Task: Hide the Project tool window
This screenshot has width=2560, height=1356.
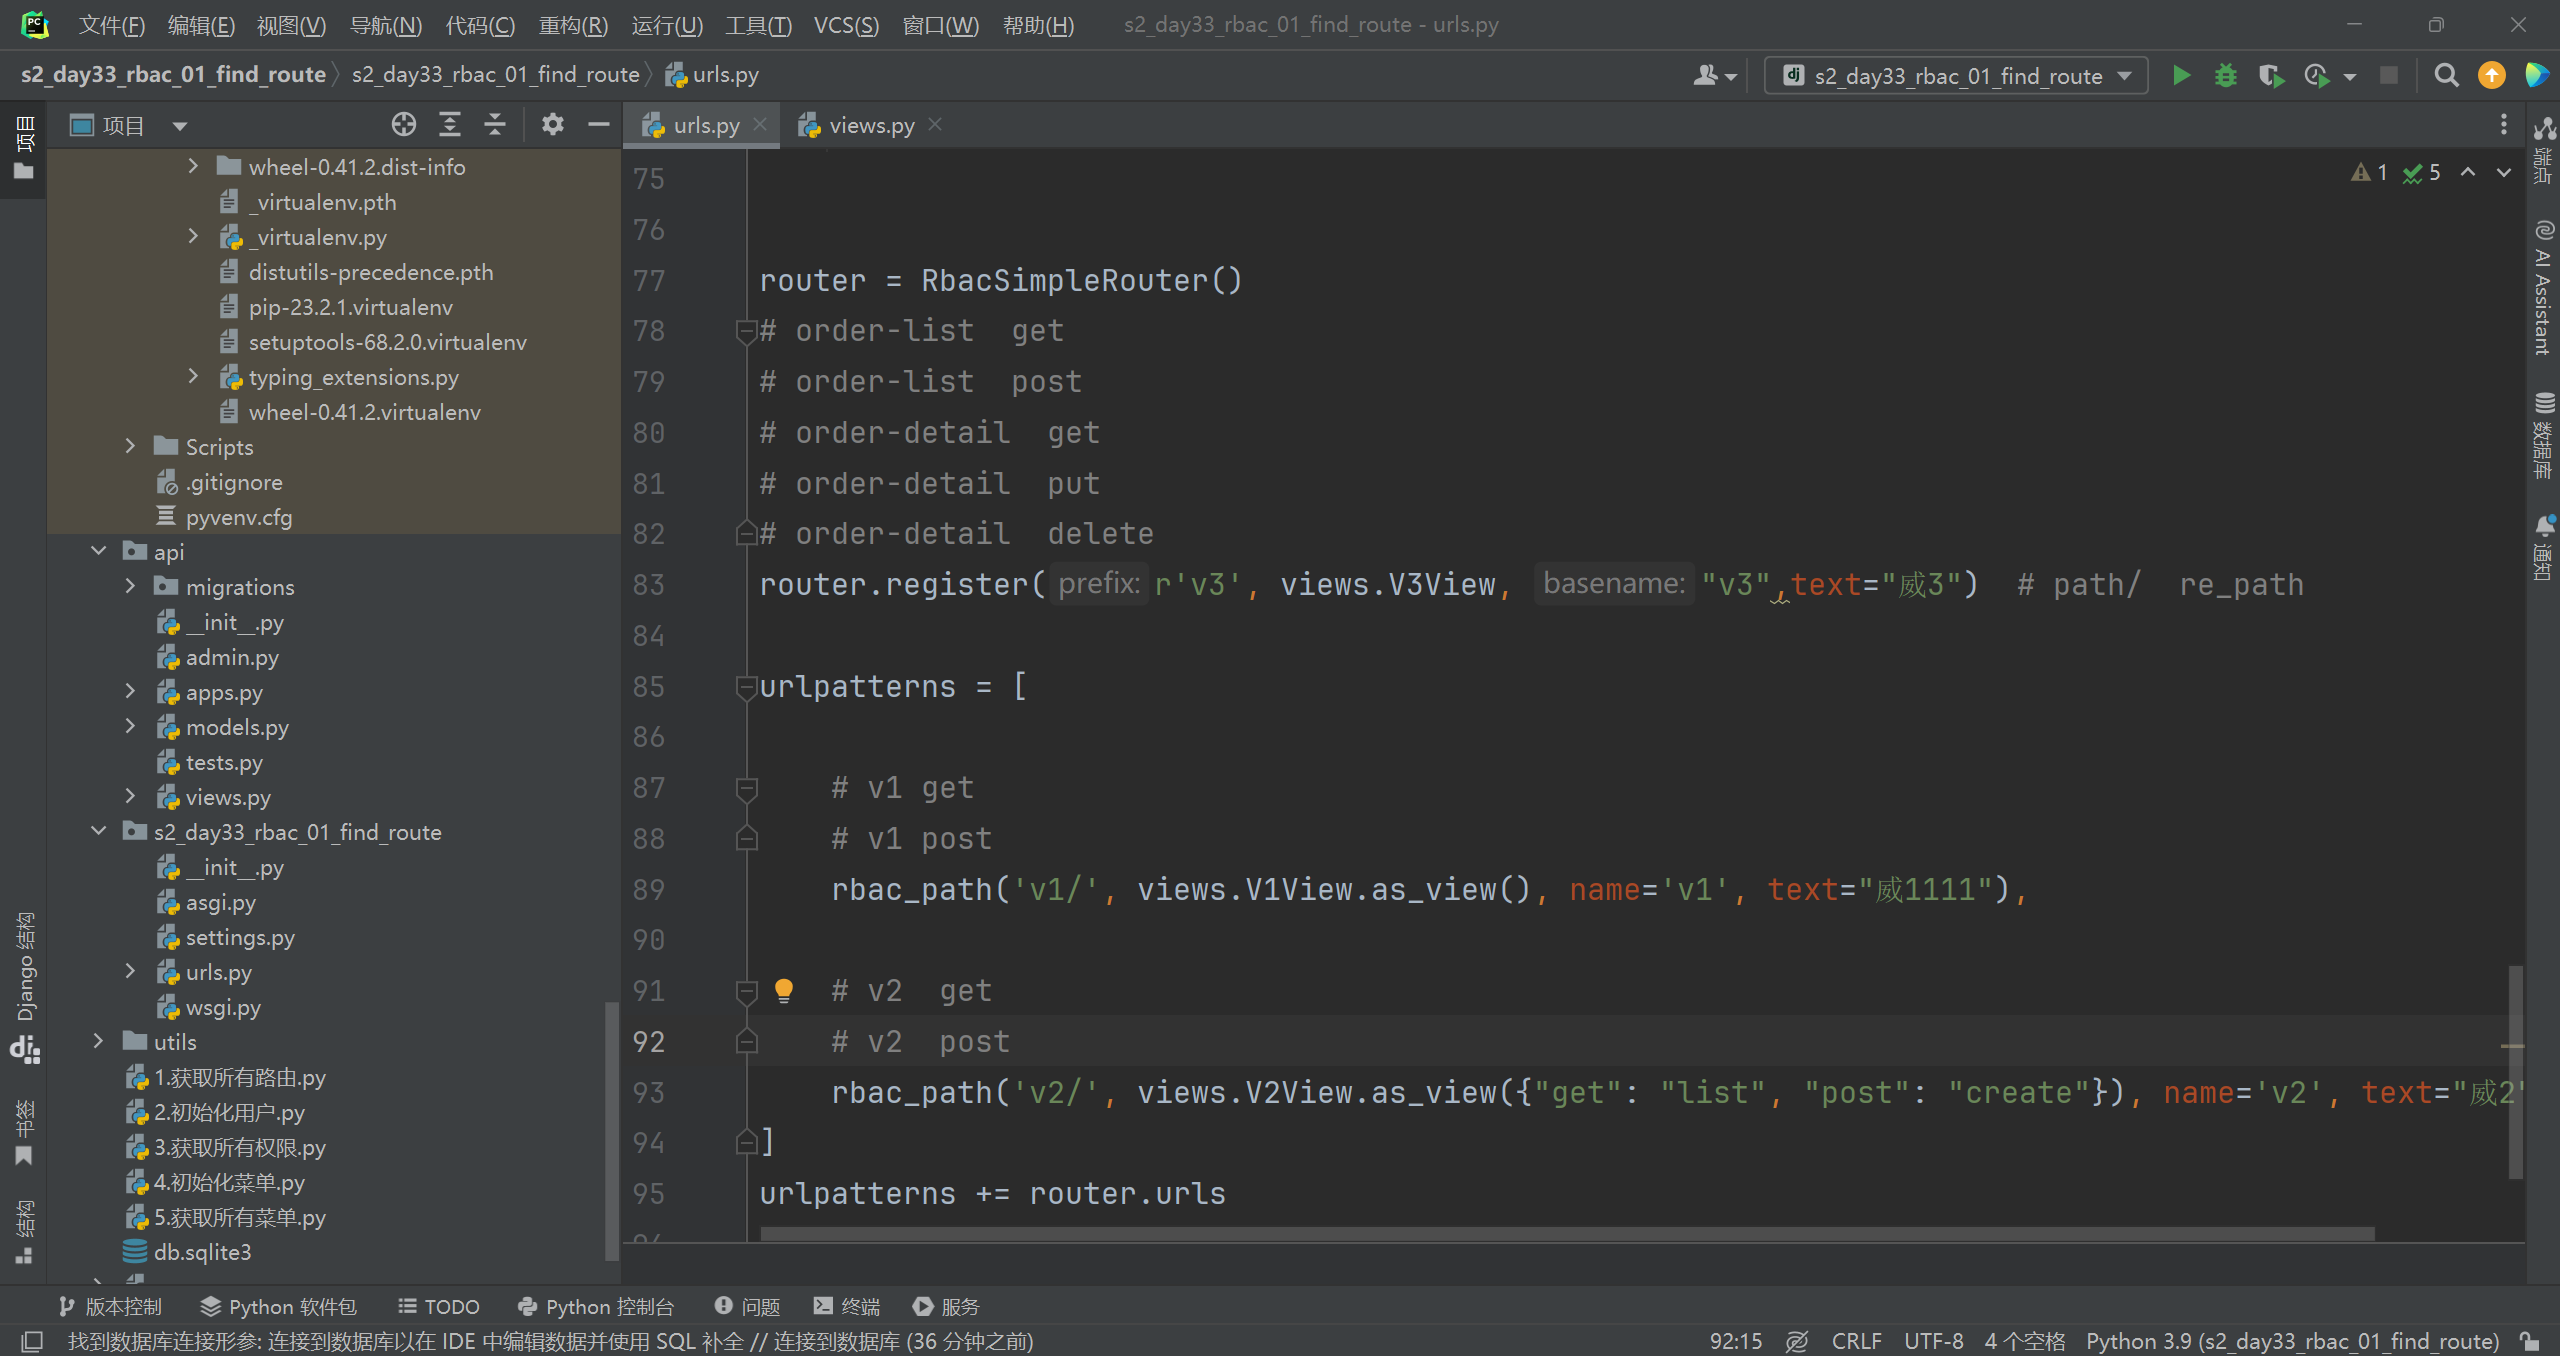Action: [x=599, y=125]
